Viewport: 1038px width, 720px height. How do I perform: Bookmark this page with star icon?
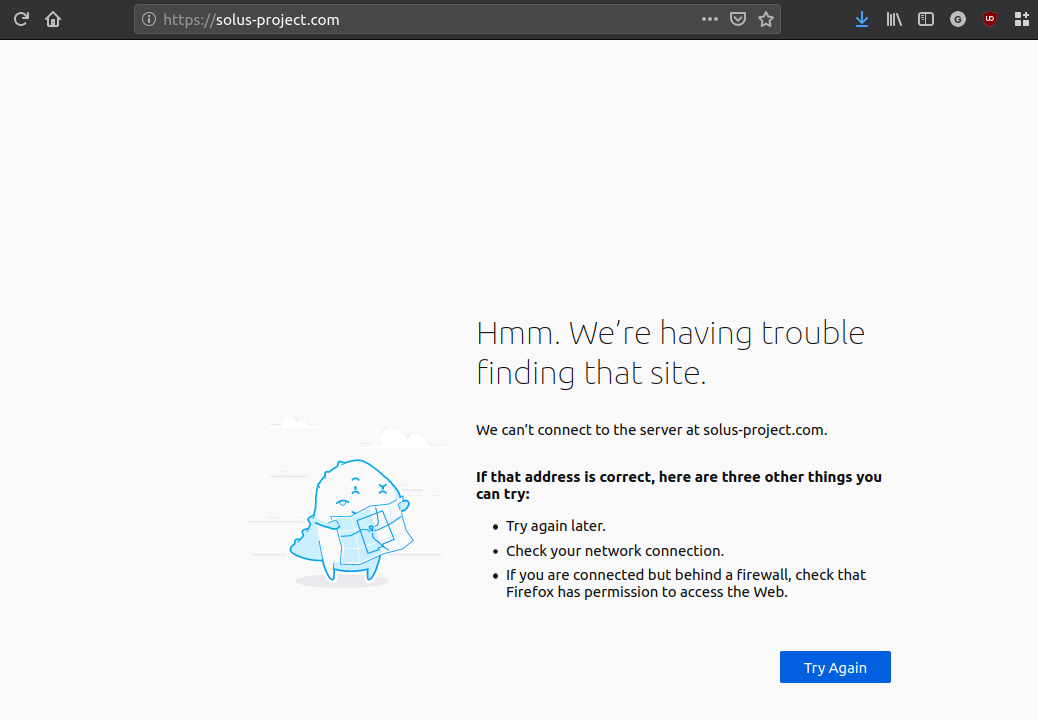coord(766,19)
